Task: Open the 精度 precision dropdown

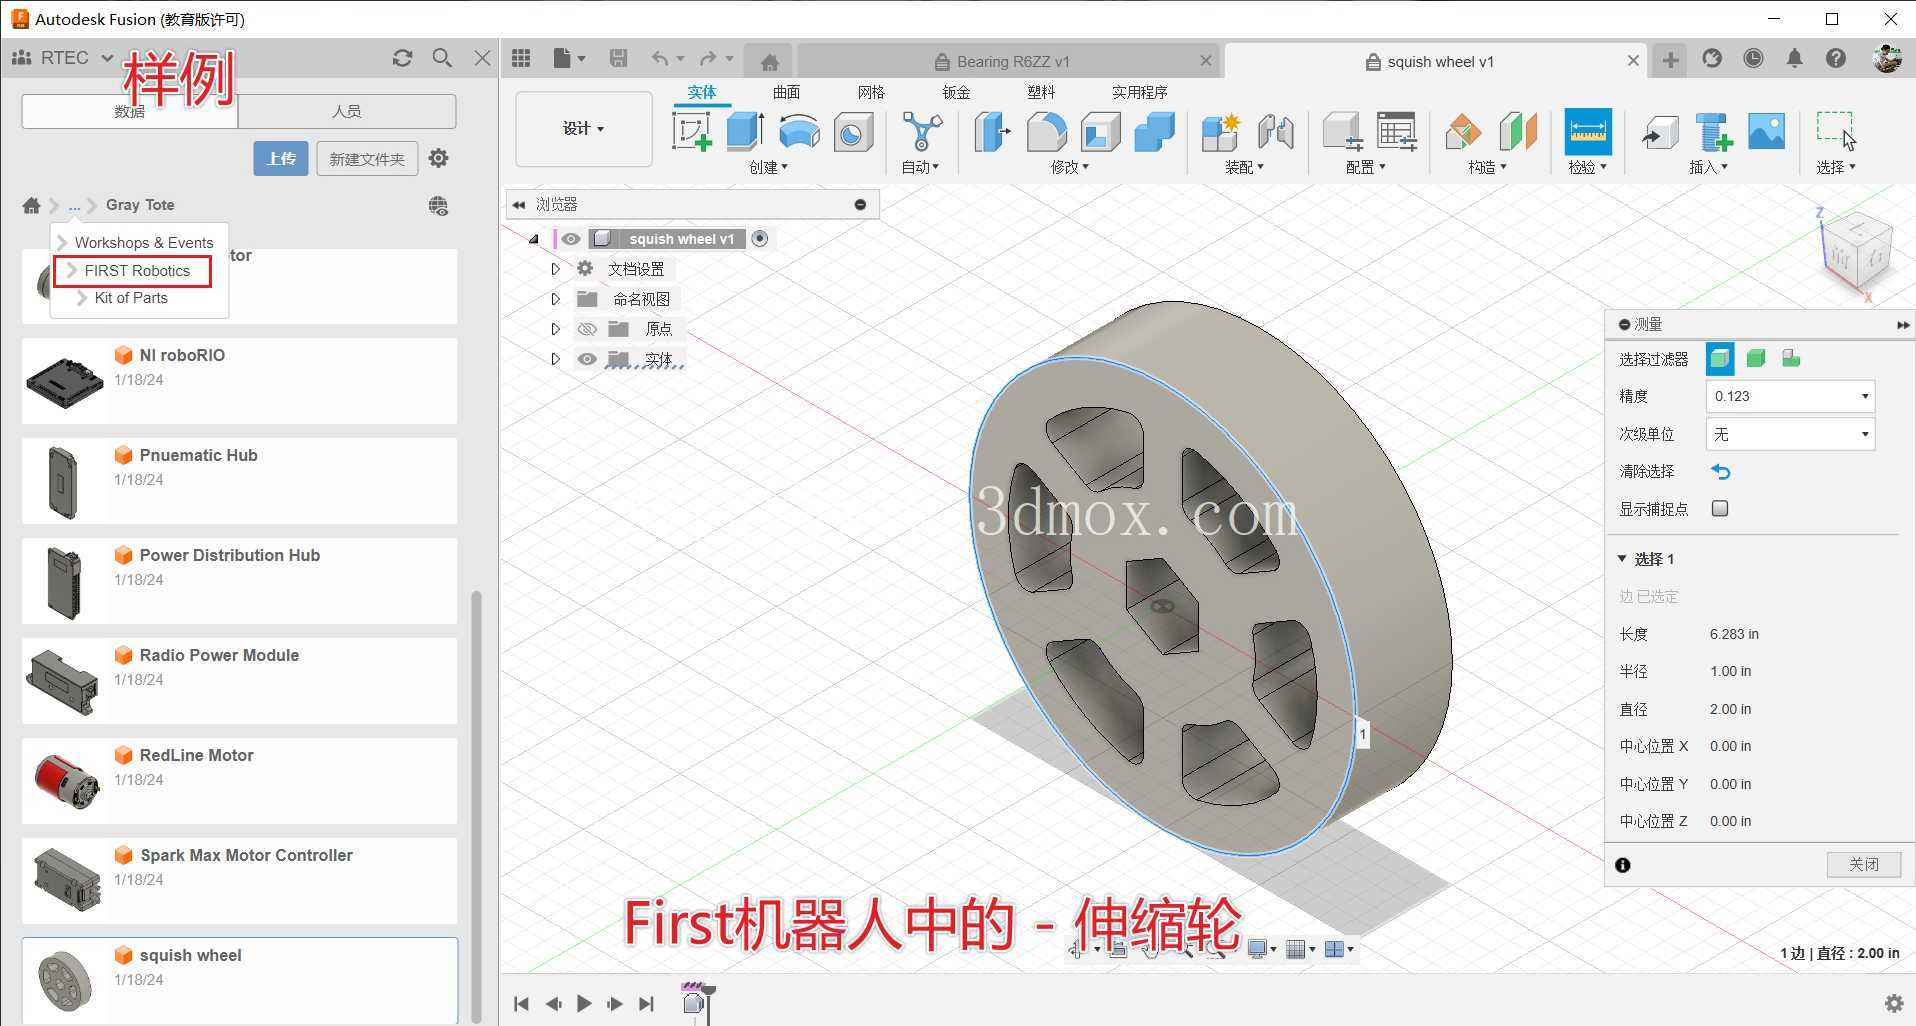Action: (x=1790, y=396)
